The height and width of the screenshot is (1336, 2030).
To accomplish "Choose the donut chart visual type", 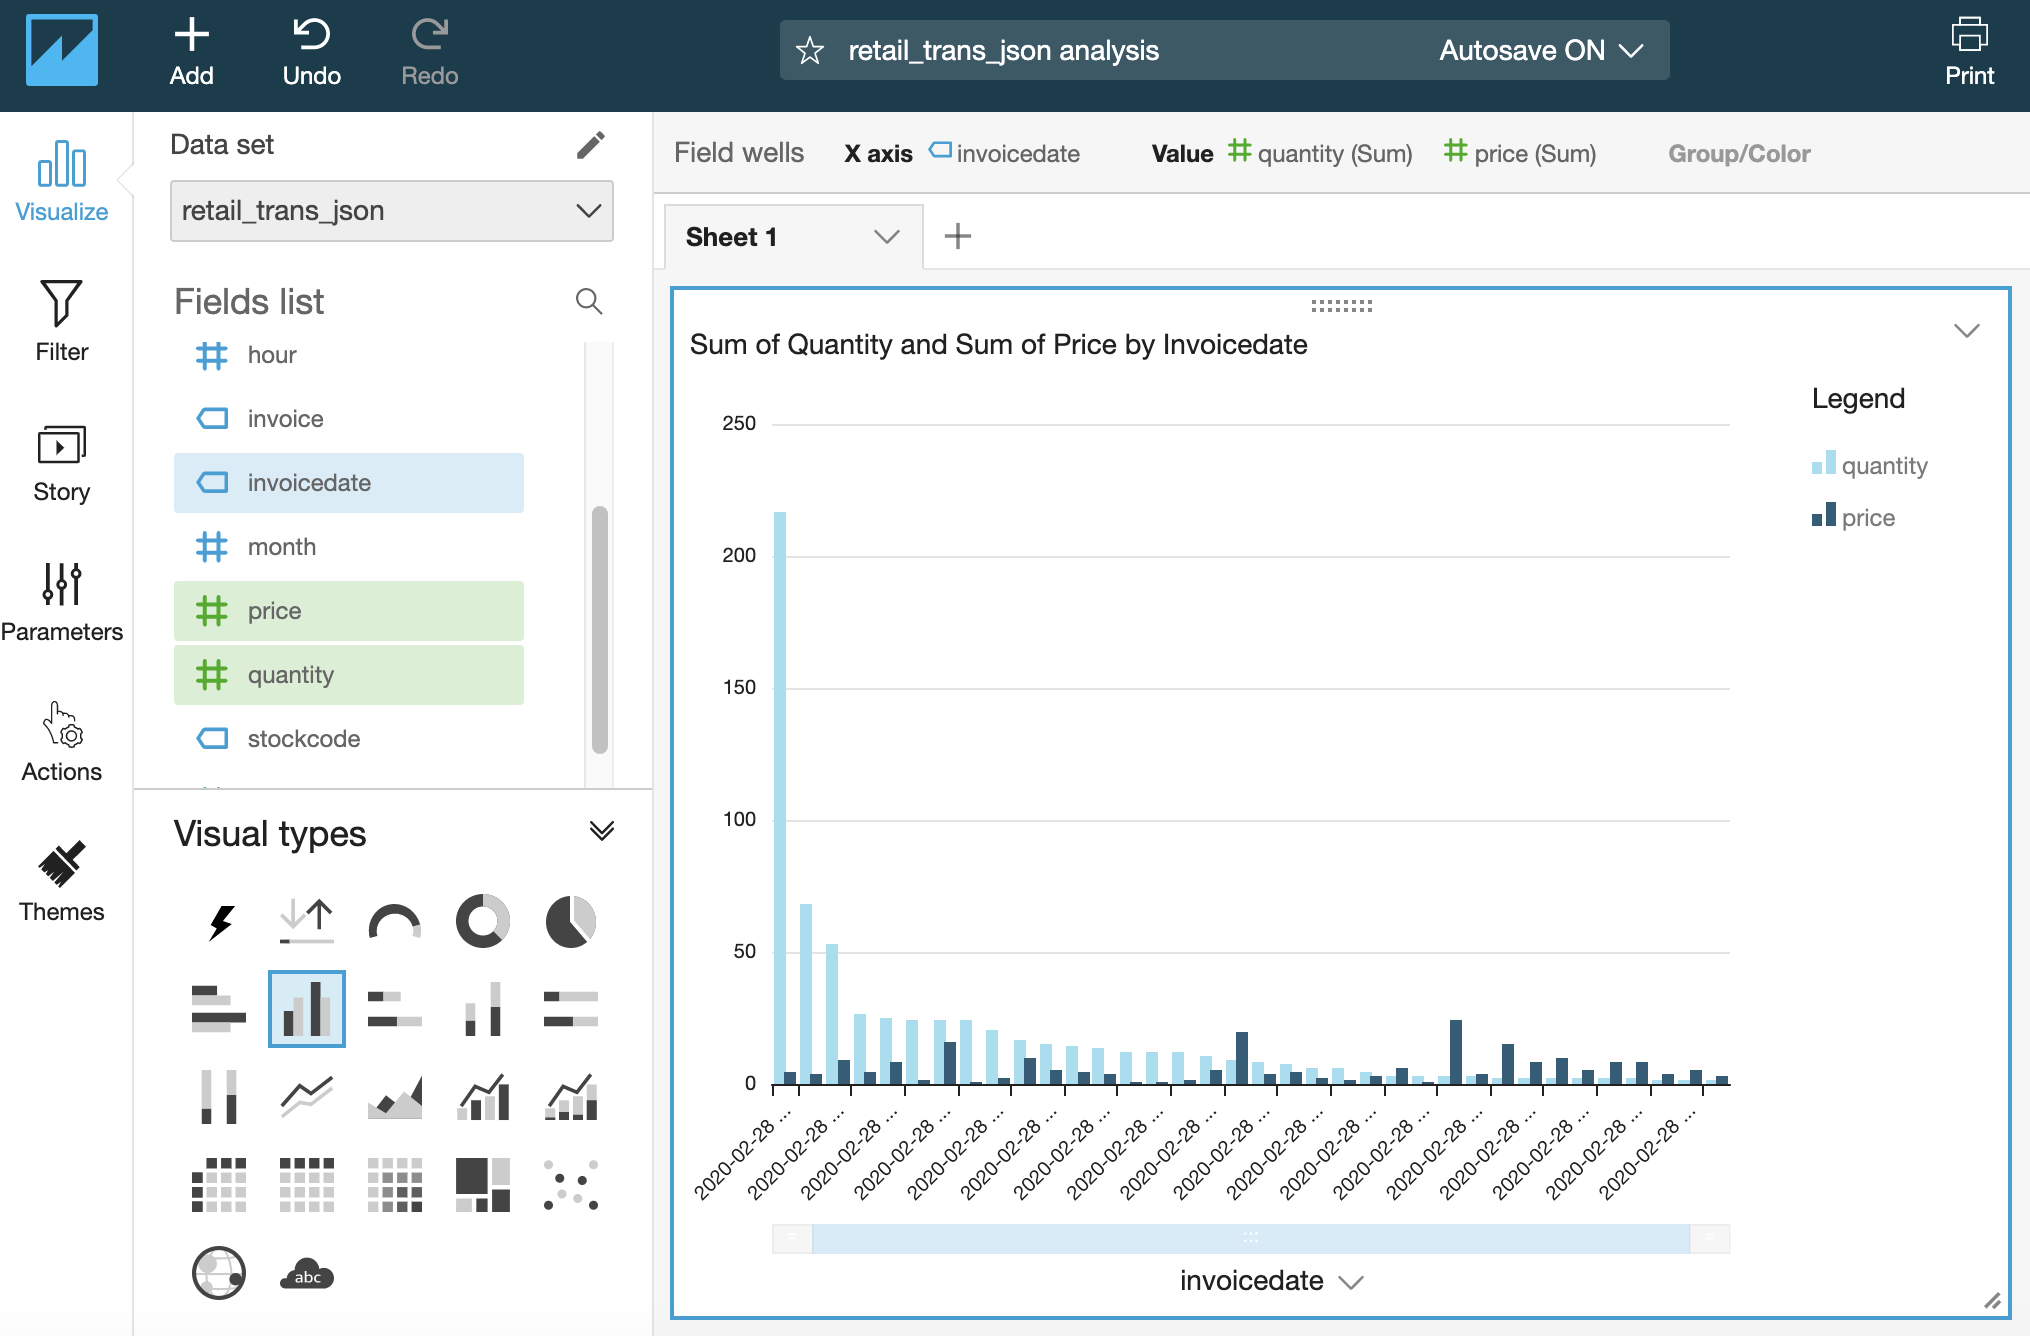I will click(483, 921).
